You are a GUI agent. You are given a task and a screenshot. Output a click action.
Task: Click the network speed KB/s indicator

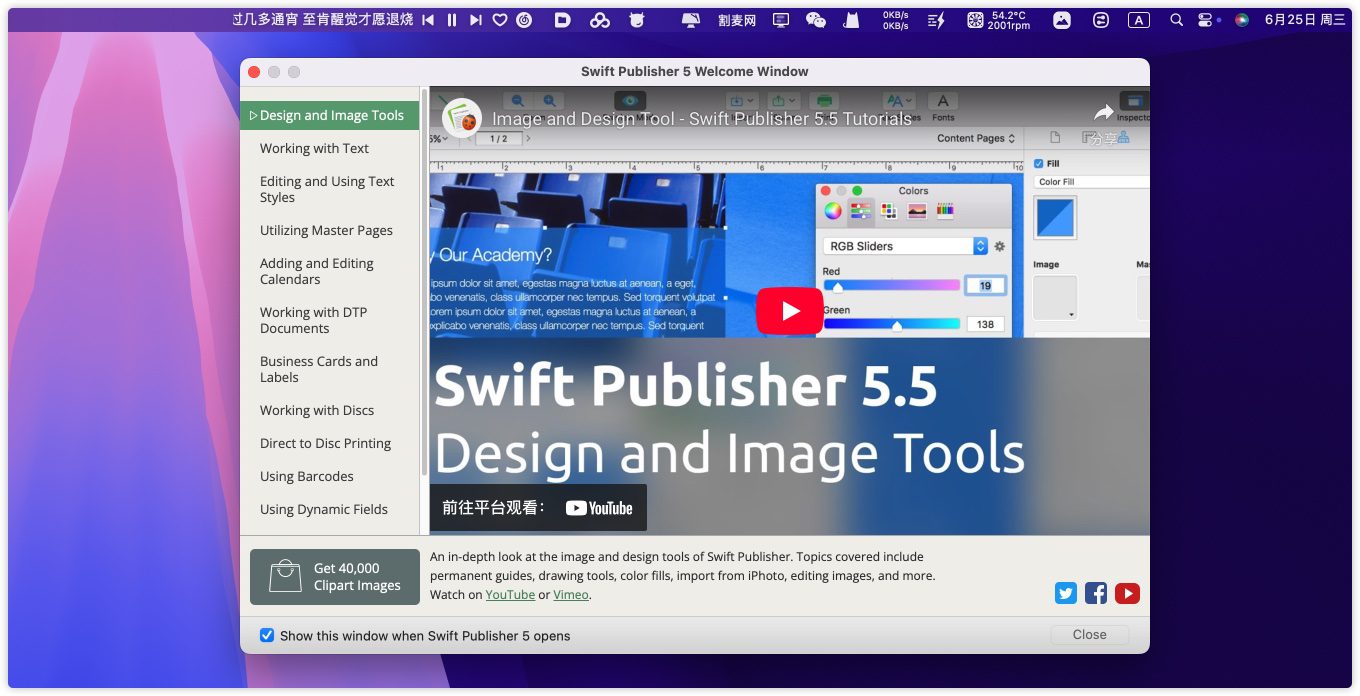(x=895, y=20)
